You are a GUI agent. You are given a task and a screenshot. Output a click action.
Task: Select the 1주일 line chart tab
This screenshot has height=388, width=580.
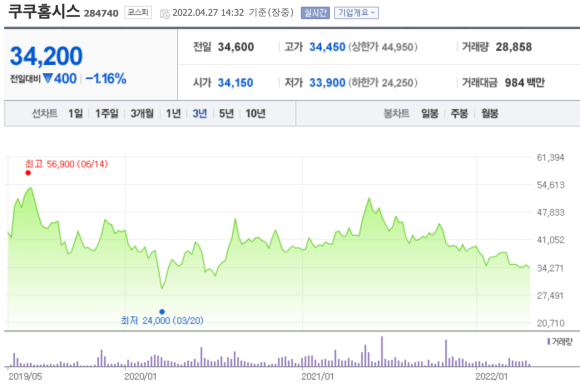point(107,114)
